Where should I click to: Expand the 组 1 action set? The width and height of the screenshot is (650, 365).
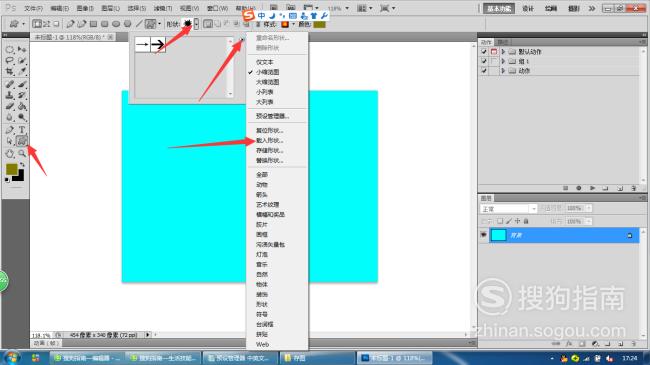[x=503, y=61]
